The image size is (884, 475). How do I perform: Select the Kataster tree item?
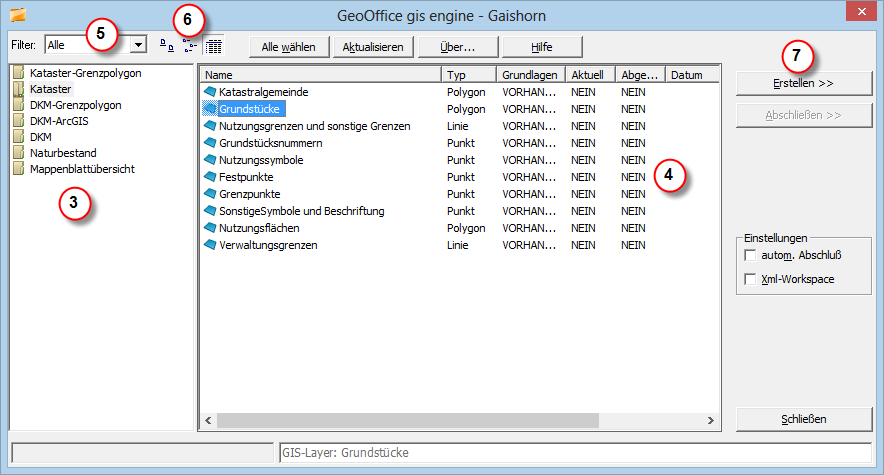pyautogui.click(x=51, y=88)
